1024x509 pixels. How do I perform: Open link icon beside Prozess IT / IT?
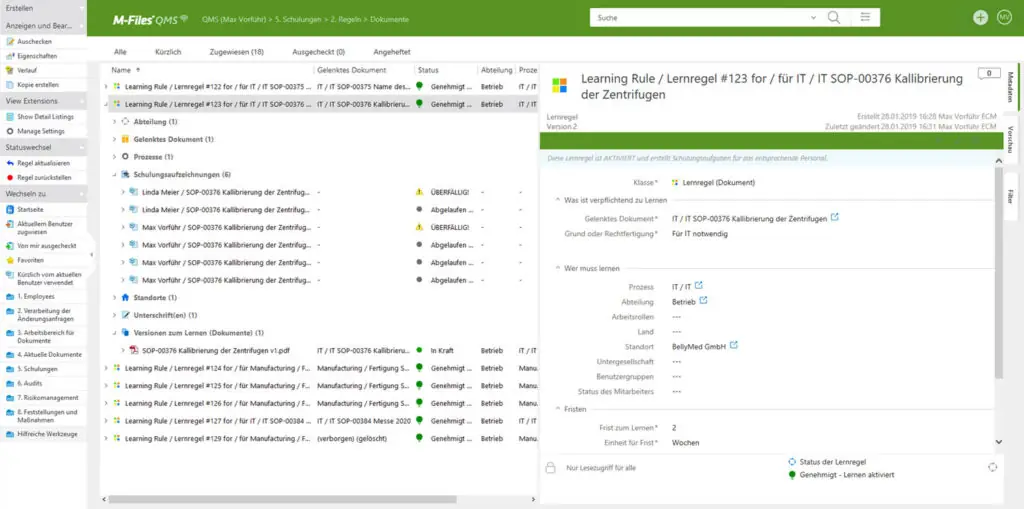tap(698, 286)
